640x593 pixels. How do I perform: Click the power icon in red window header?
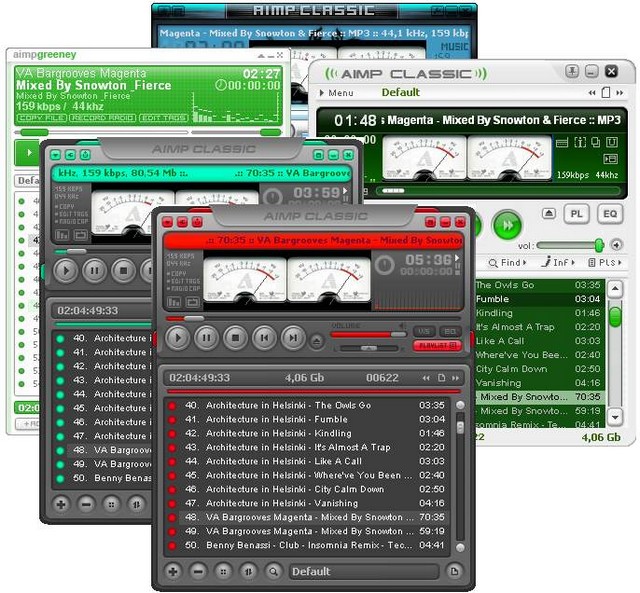[197, 222]
